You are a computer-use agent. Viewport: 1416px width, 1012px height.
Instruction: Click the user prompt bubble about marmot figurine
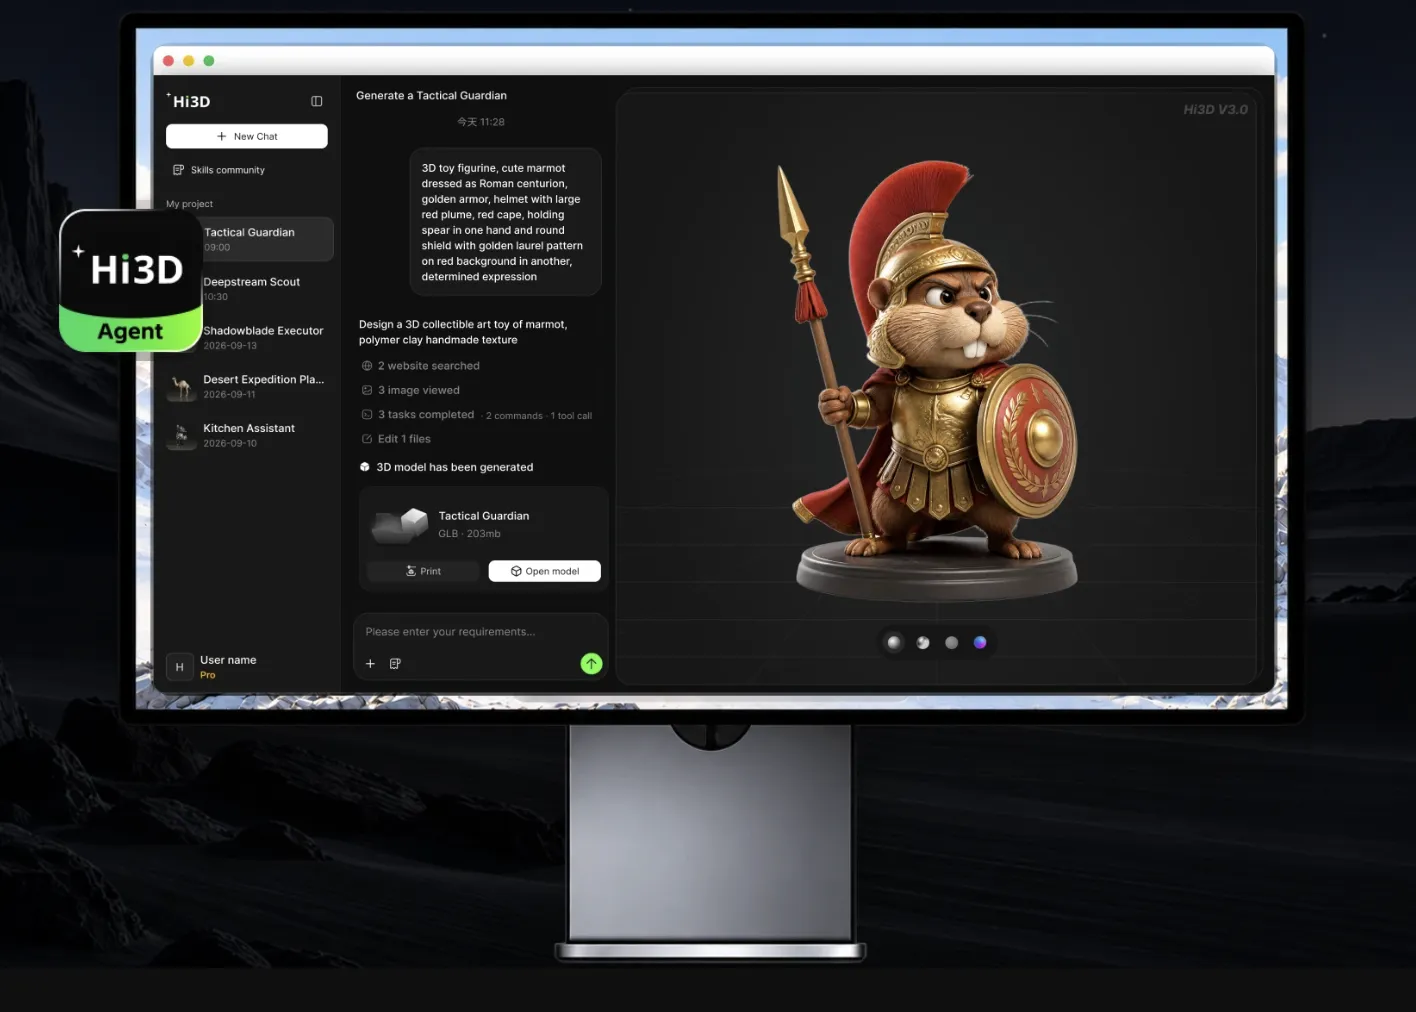point(505,222)
